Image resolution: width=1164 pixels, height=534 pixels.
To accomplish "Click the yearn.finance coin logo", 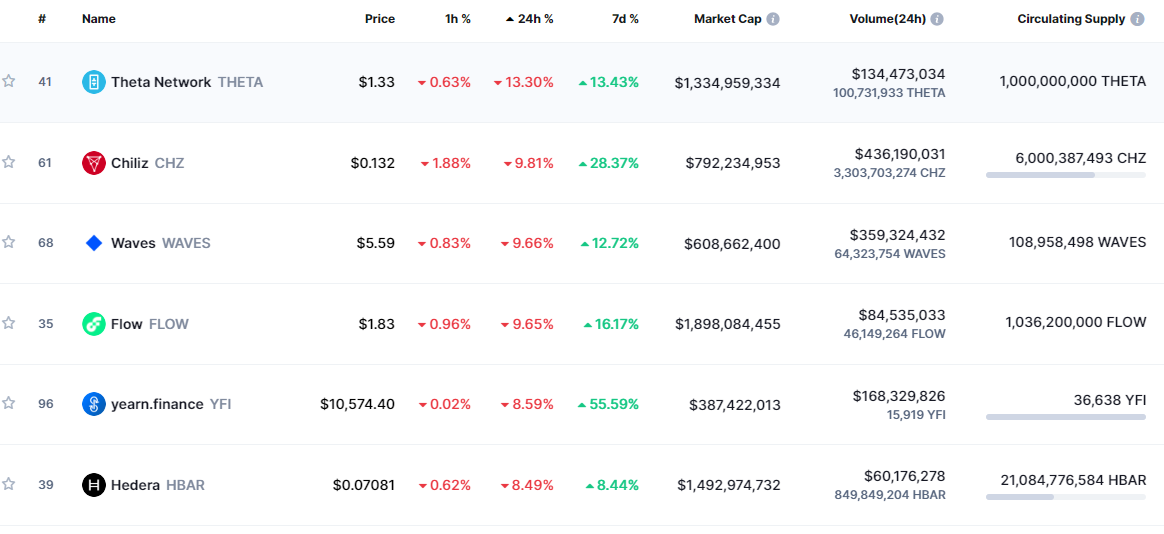I will coord(94,404).
